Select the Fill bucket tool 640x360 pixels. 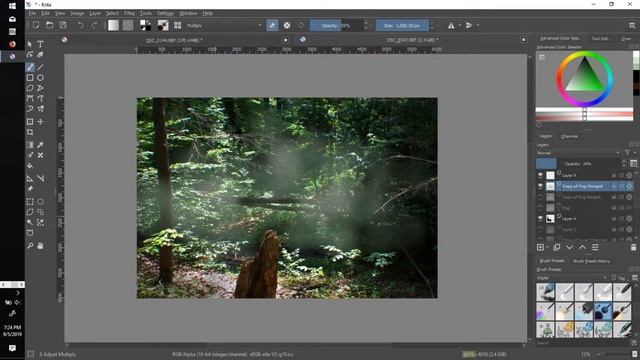[x=30, y=166]
